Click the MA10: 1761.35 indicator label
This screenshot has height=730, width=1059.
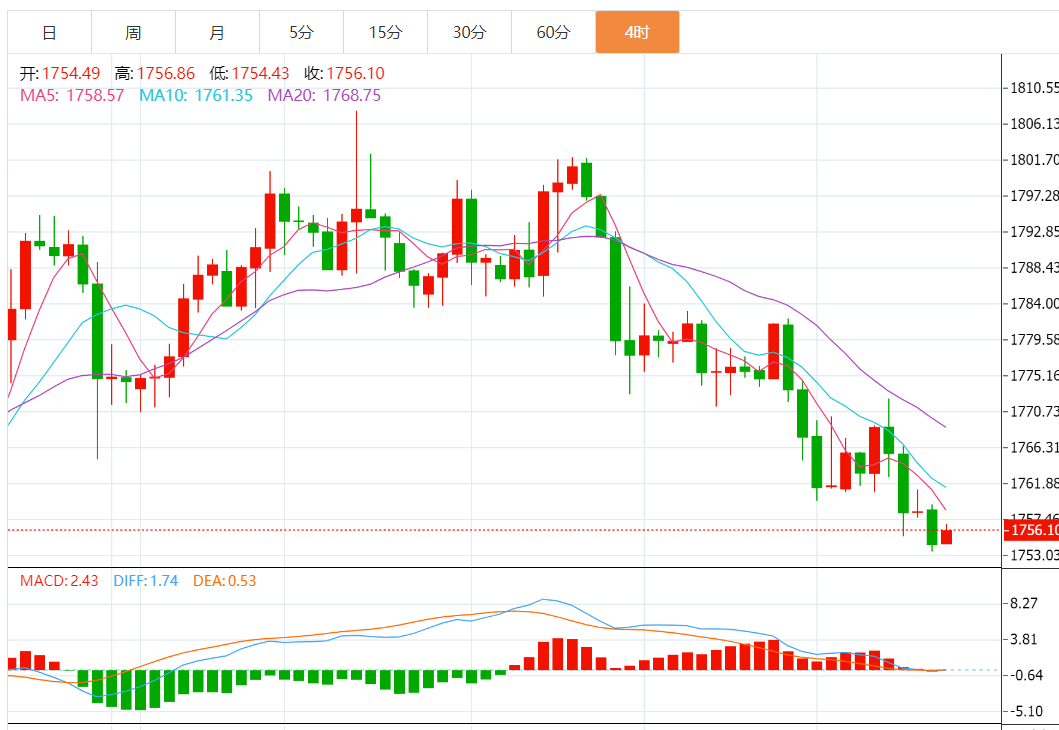coord(196,95)
